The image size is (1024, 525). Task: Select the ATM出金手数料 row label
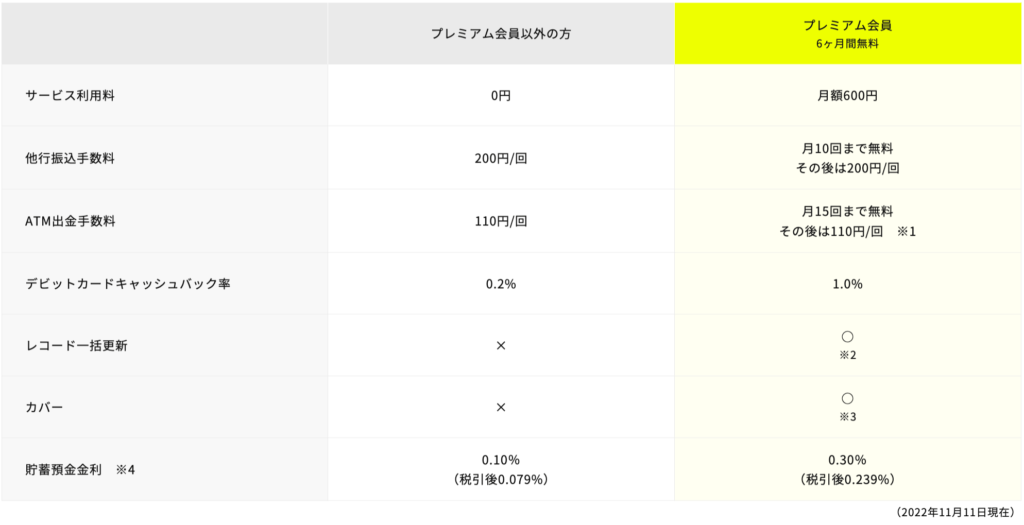tap(70, 221)
